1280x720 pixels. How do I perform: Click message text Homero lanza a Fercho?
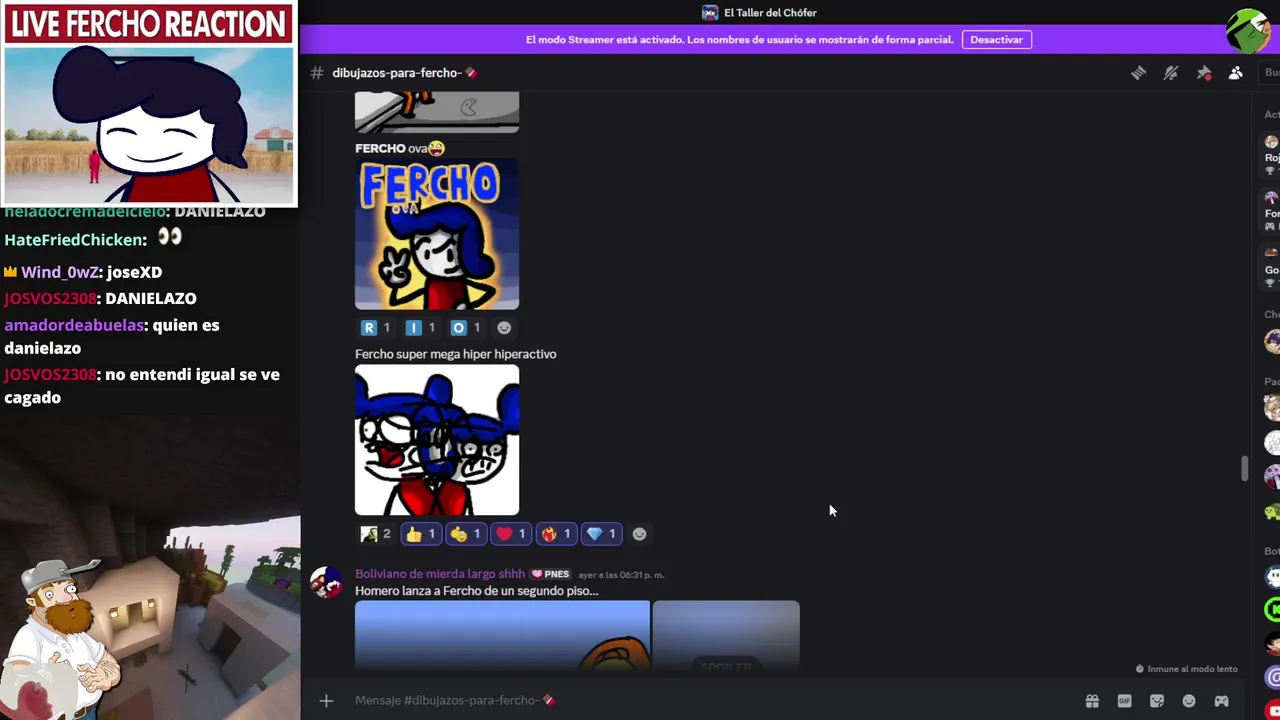pos(476,591)
